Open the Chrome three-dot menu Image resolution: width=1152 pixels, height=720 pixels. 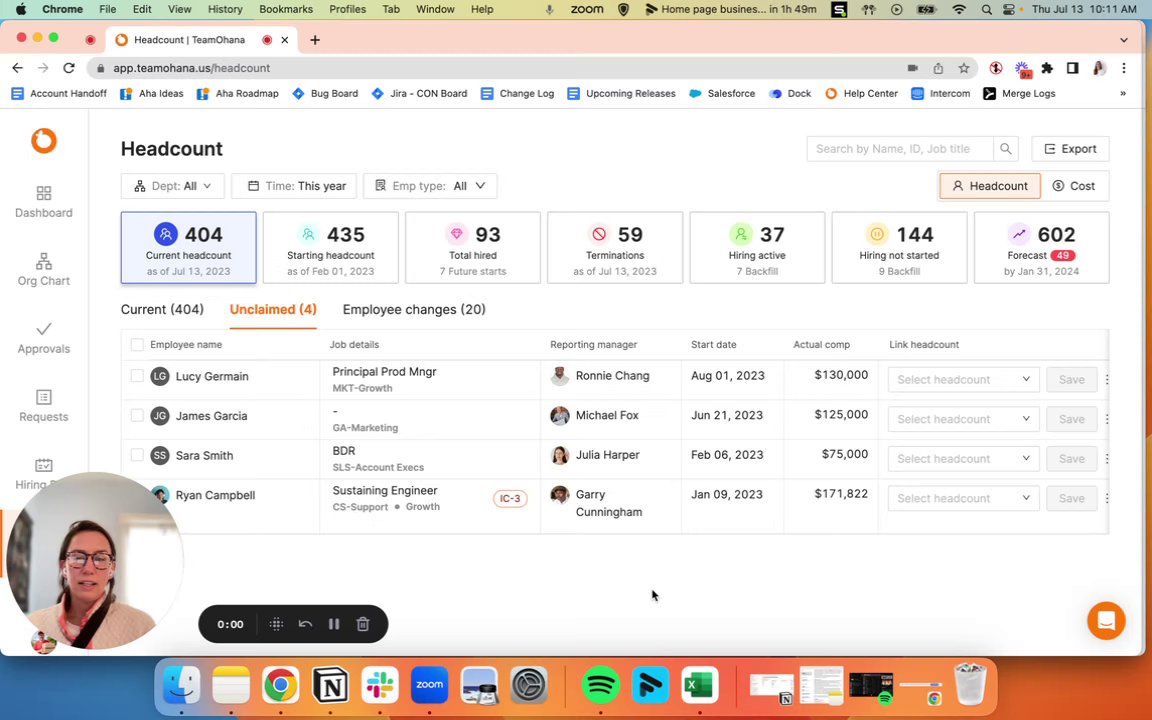coord(1124,68)
